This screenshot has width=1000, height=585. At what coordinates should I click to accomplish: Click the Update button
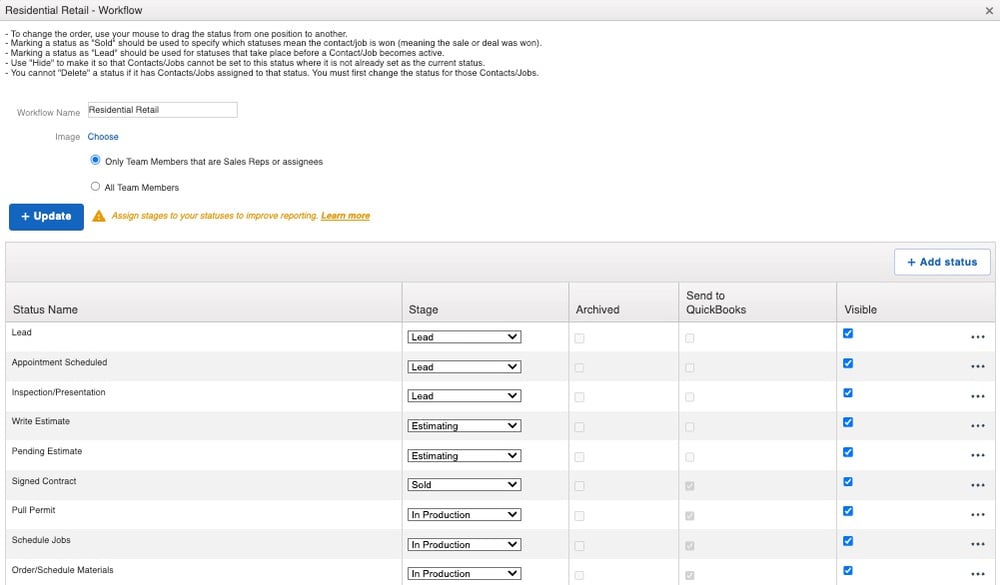(46, 216)
